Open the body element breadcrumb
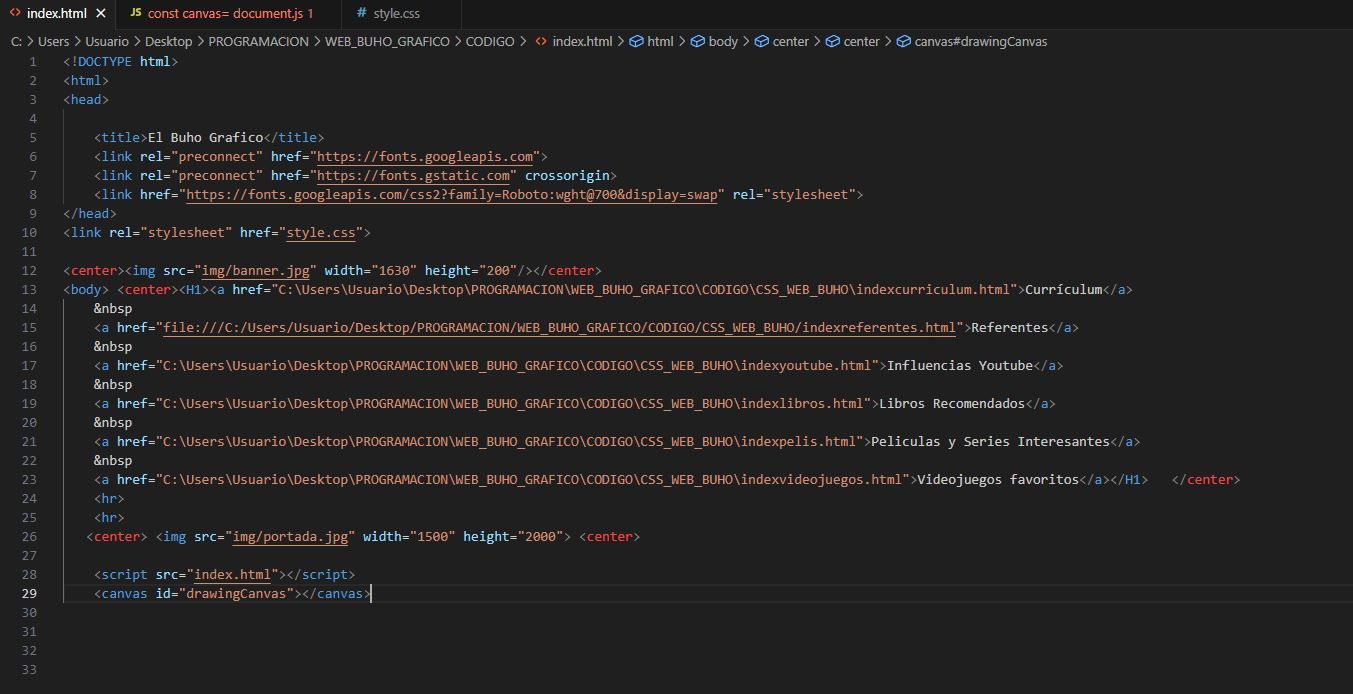 pyautogui.click(x=723, y=41)
